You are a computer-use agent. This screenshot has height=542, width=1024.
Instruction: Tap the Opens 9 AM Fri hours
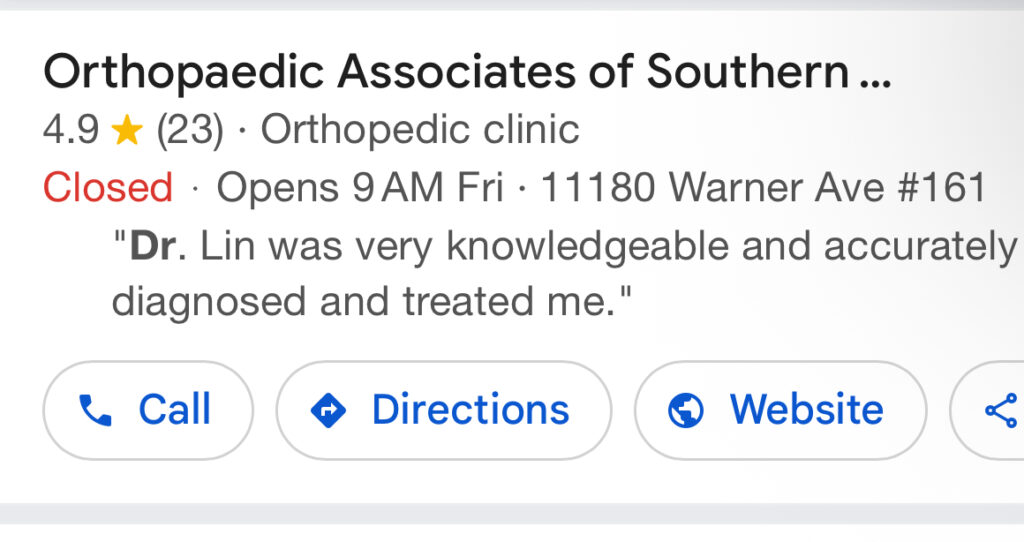pyautogui.click(x=360, y=188)
